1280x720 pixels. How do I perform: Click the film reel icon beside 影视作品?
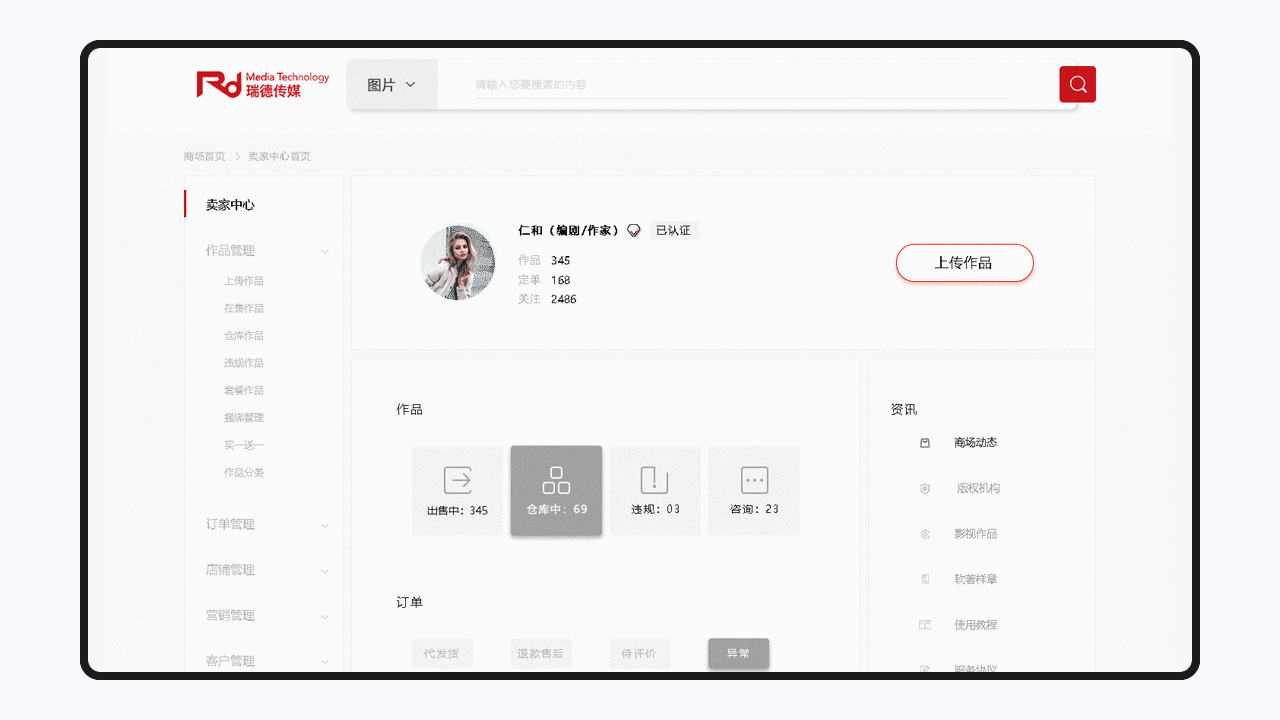point(925,534)
